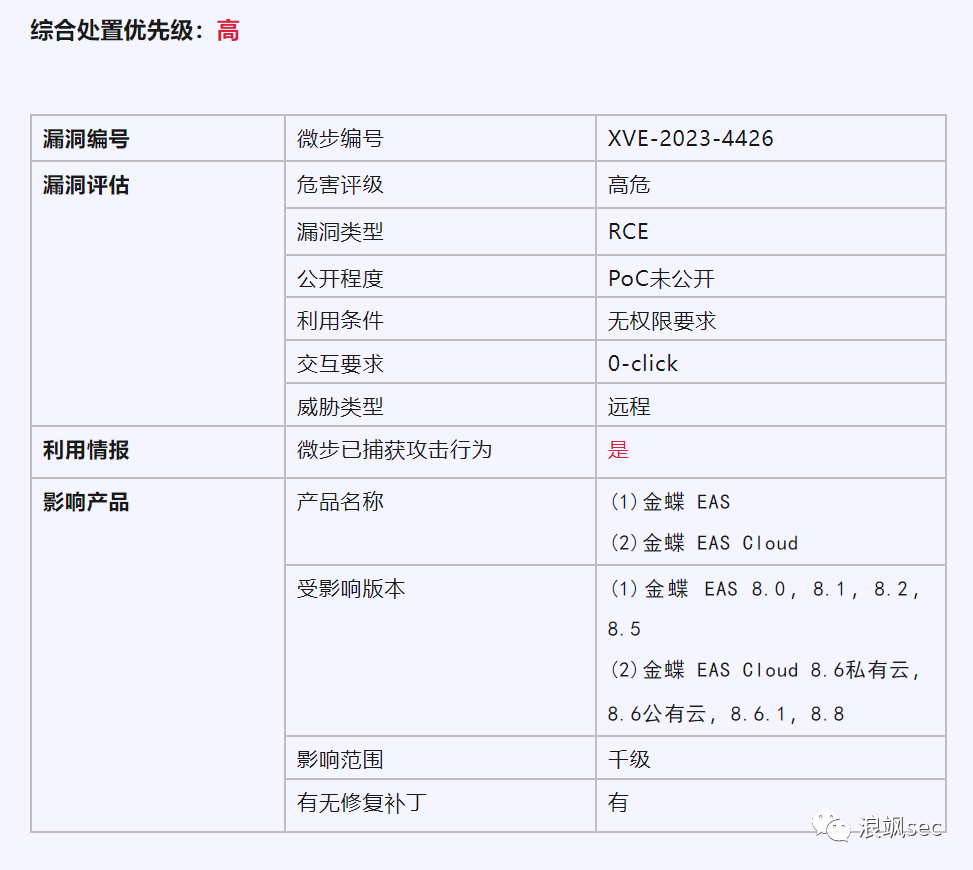Click the 千级 value

coord(629,760)
